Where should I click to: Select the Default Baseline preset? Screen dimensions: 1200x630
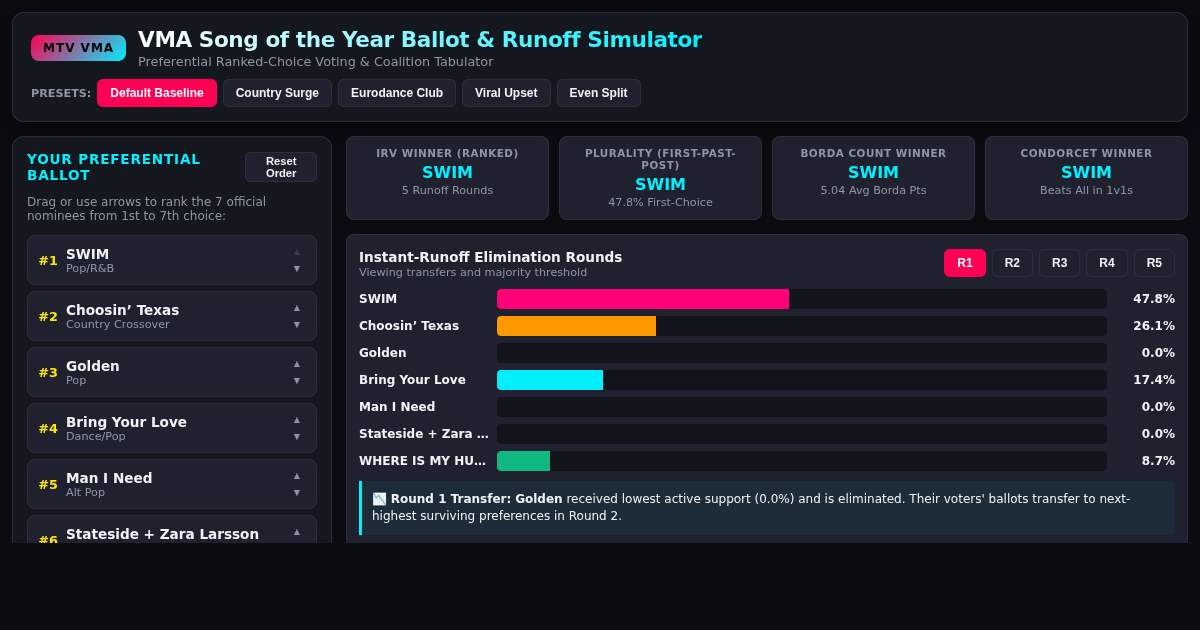pyautogui.click(x=157, y=93)
